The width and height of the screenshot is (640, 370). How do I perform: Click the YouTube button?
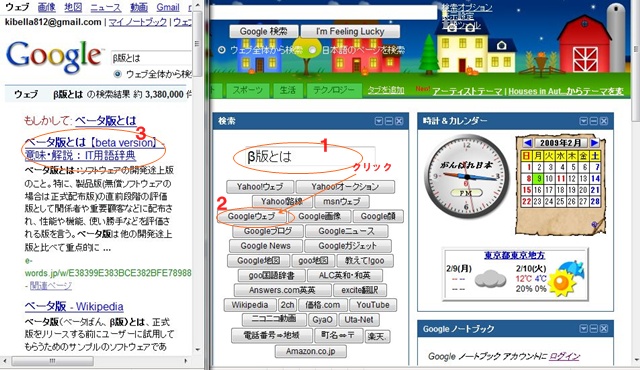point(373,305)
